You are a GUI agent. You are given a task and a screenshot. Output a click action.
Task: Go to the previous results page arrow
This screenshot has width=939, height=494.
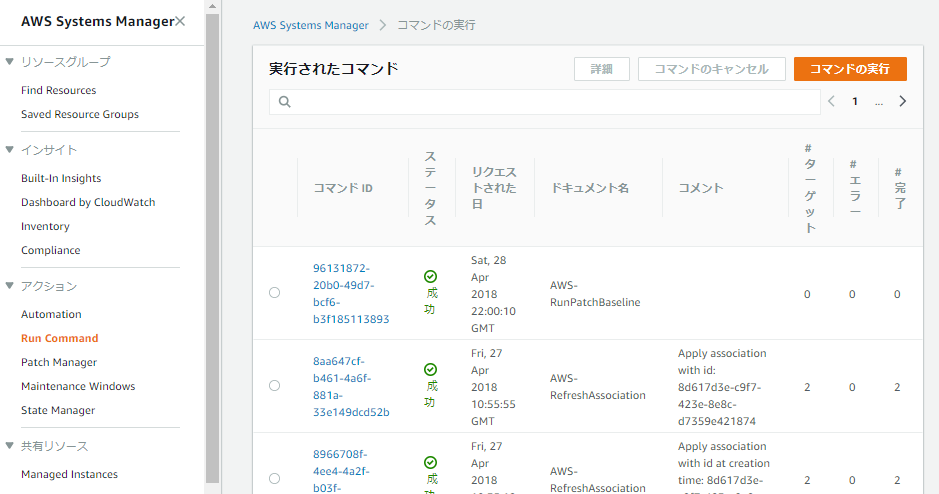coord(831,101)
